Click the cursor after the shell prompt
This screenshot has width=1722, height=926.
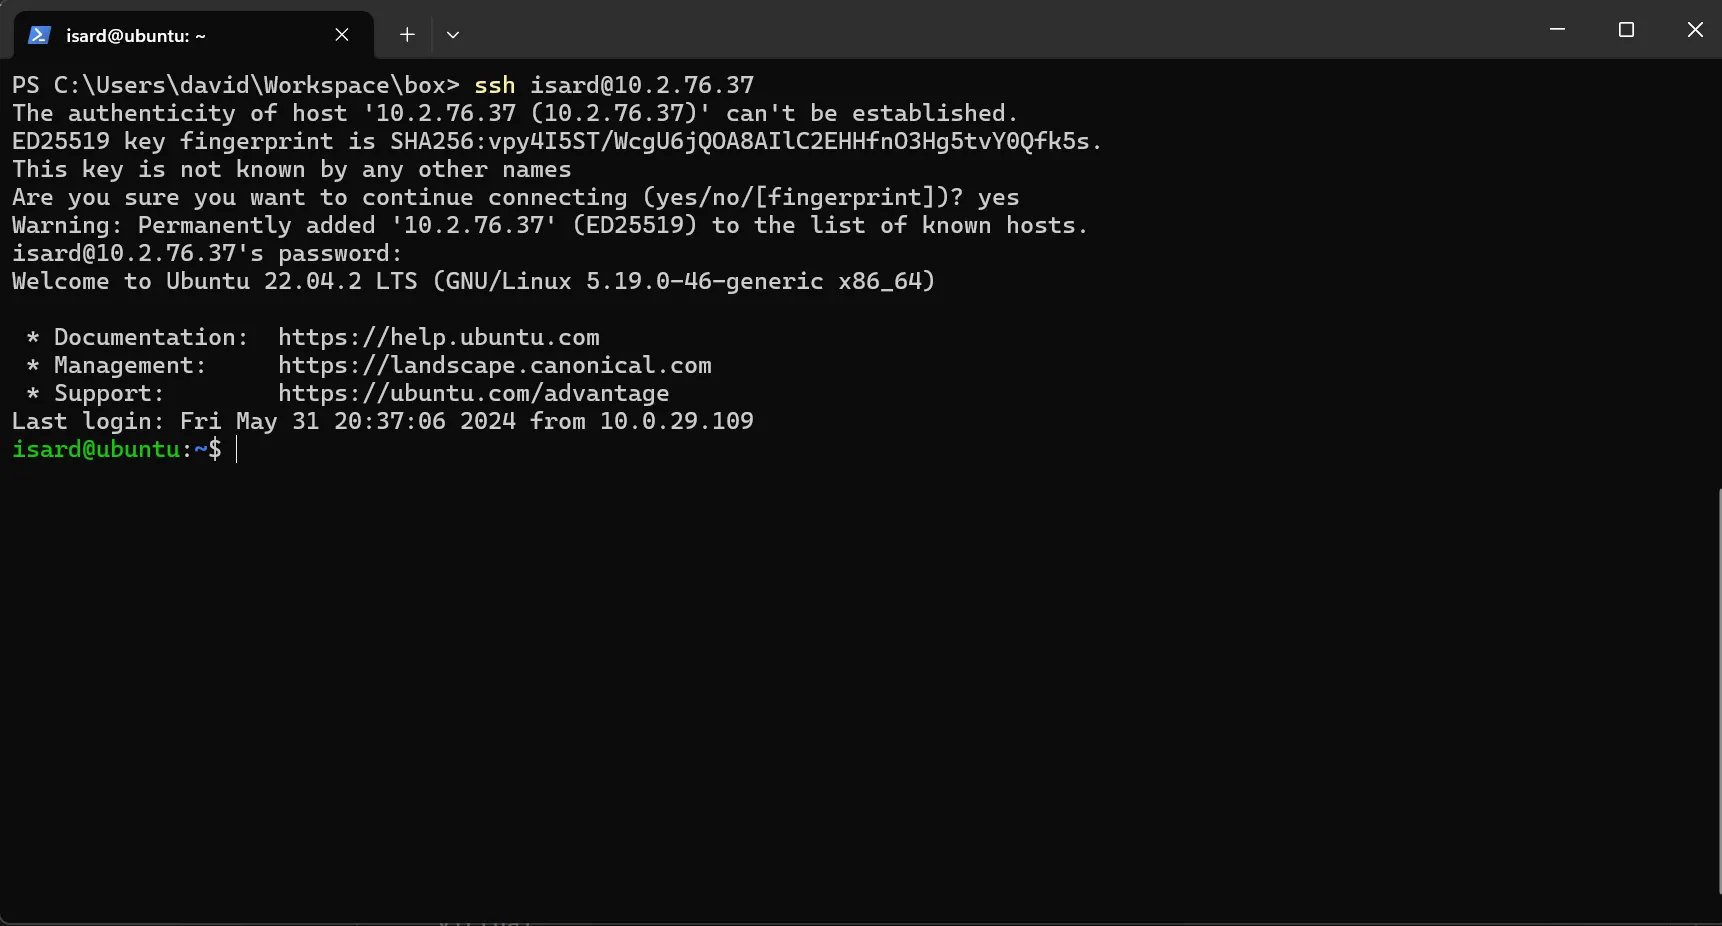[x=237, y=450]
